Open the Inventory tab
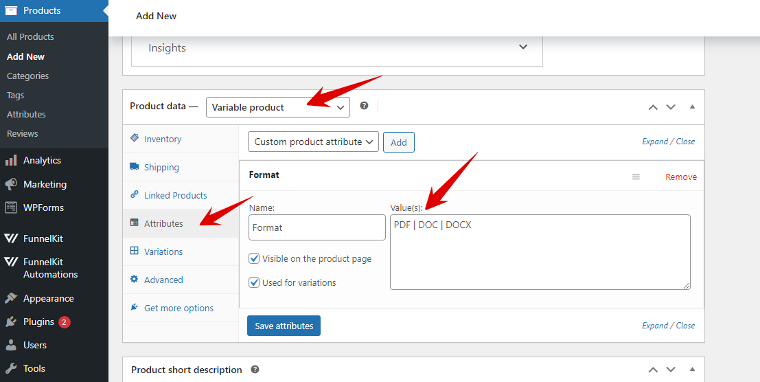Screen dimensions: 760x382 (181, 139)
